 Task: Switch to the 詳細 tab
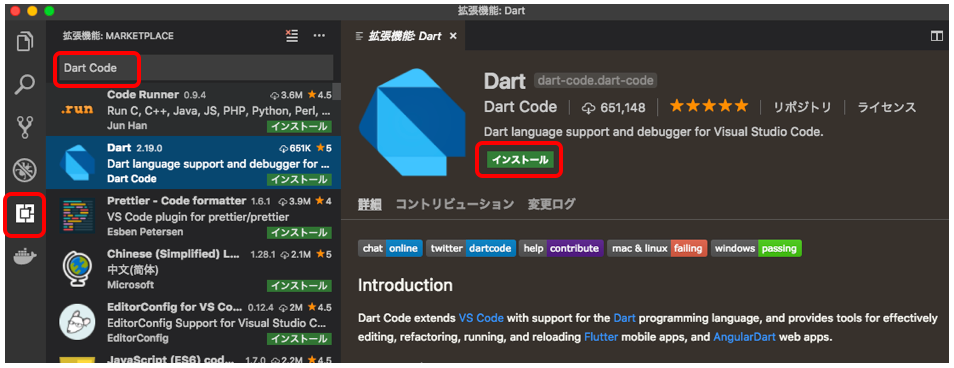click(x=369, y=204)
